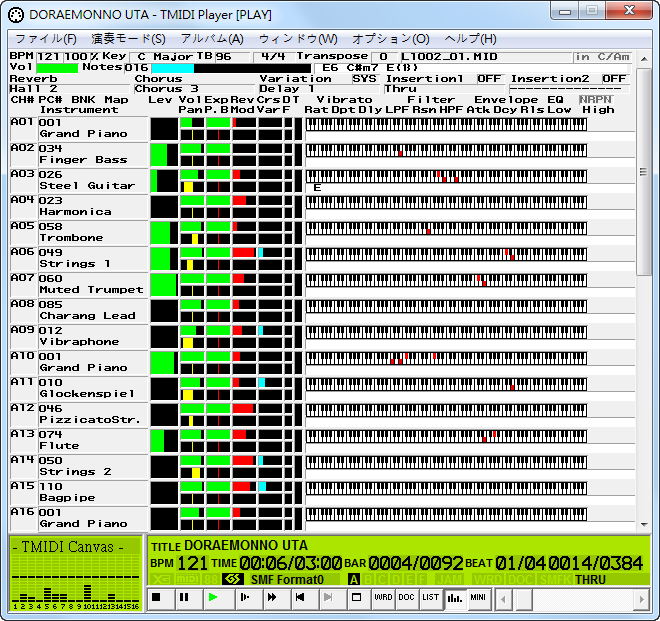Toggle the level meter bars icon
This screenshot has width=660, height=621.
[x=455, y=597]
